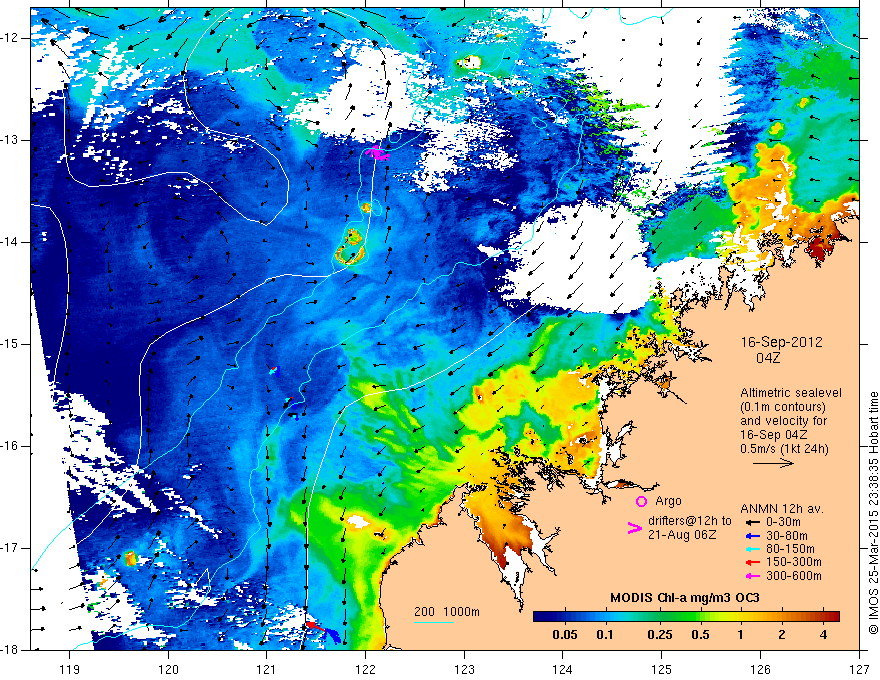The image size is (880, 680).
Task: Click the colorbar tick label 4
Action: tap(823, 635)
